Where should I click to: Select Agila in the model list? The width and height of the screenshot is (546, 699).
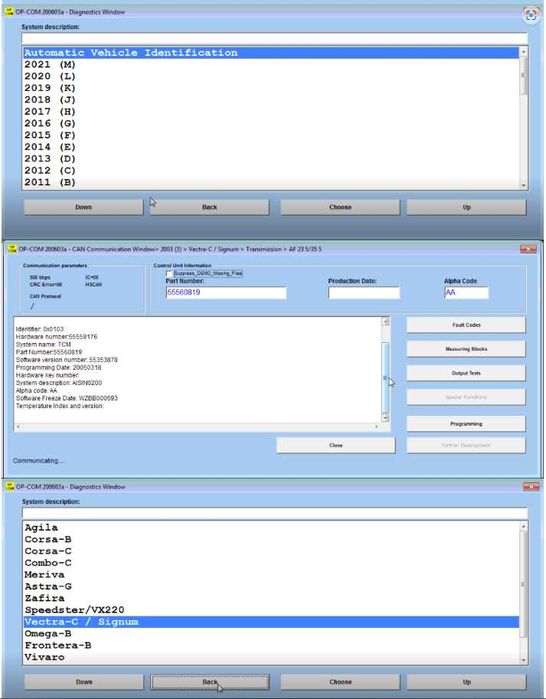271,528
